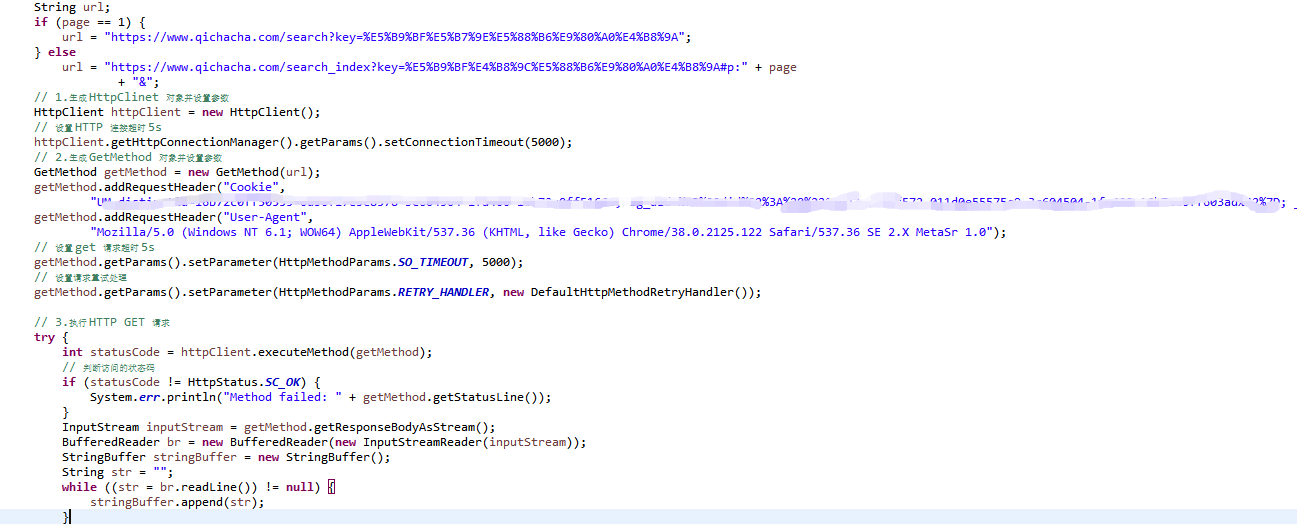Click the RETRY_HANDLER constant
1297x532 pixels.
[x=443, y=292]
